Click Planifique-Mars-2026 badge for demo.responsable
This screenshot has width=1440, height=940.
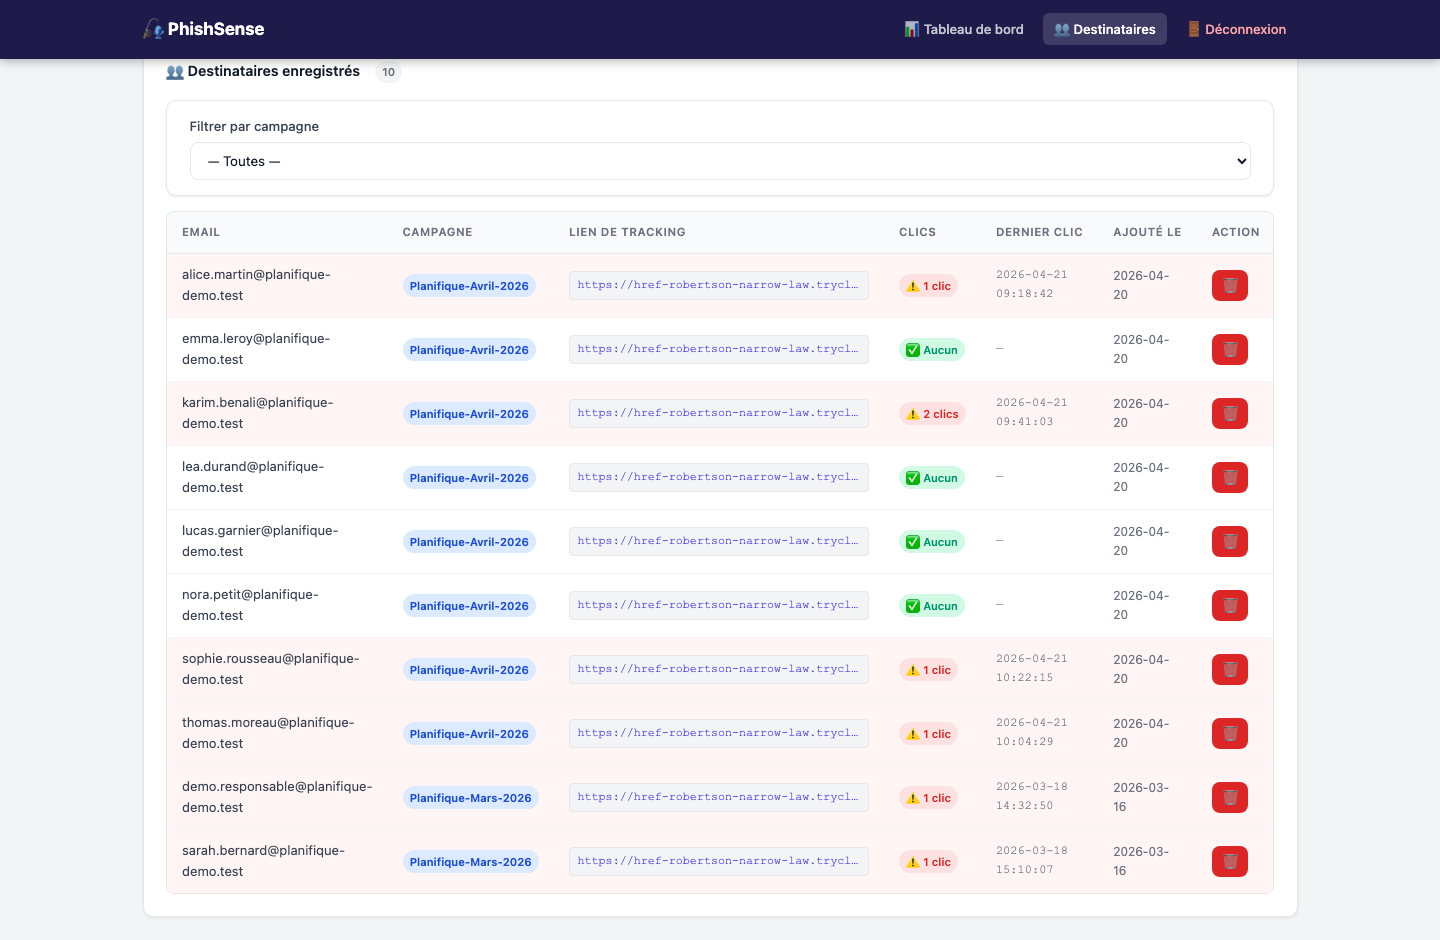(471, 798)
